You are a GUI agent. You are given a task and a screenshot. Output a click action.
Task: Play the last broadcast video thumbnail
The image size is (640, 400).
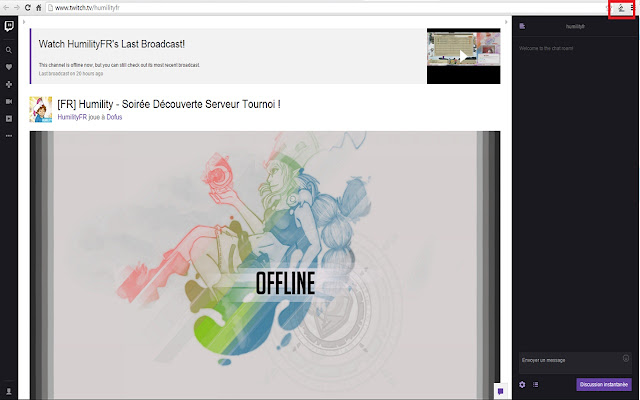click(x=463, y=56)
